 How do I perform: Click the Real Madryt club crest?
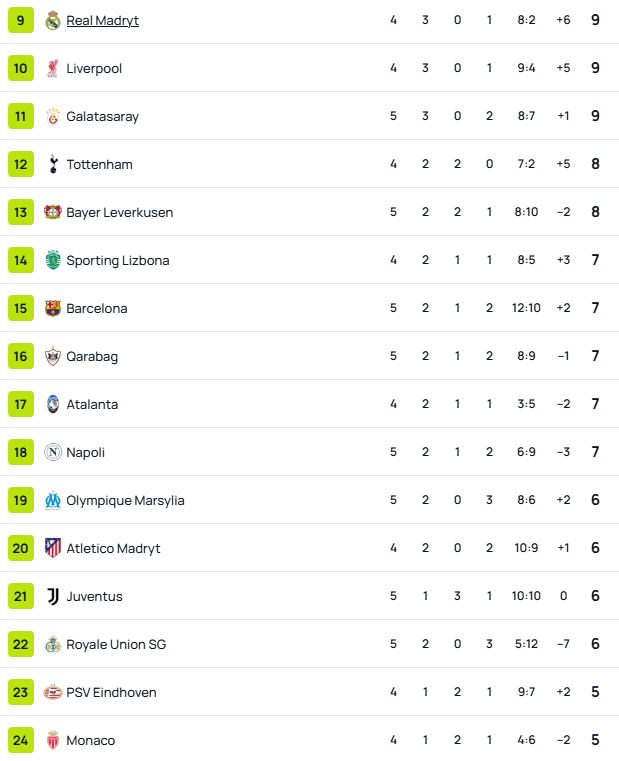pos(53,20)
